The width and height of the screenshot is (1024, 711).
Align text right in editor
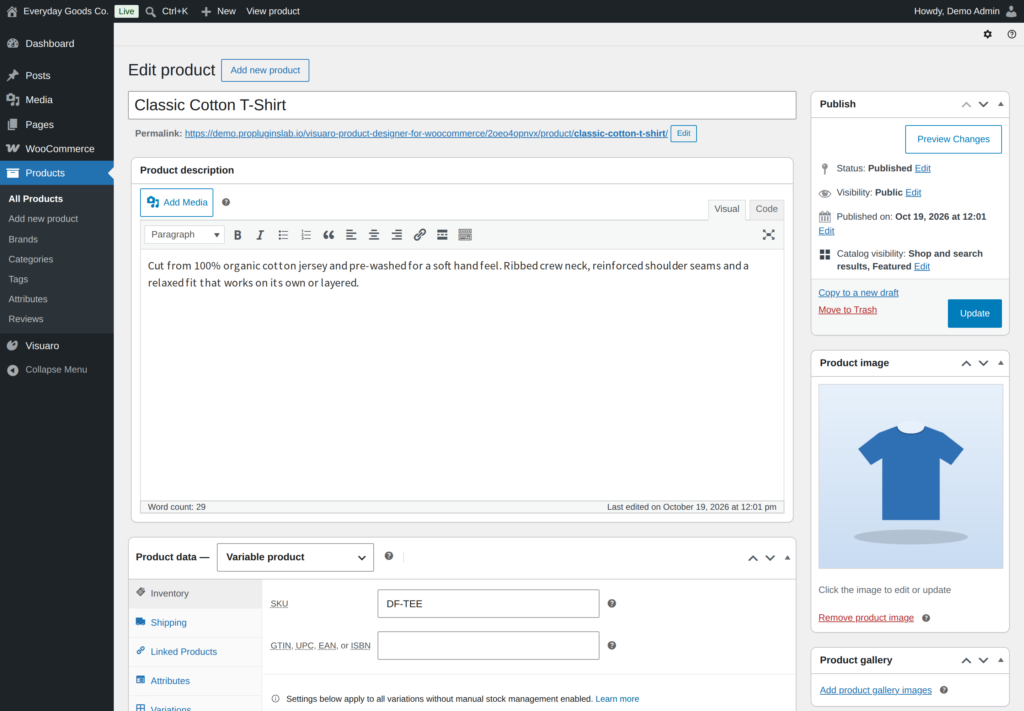coord(396,235)
